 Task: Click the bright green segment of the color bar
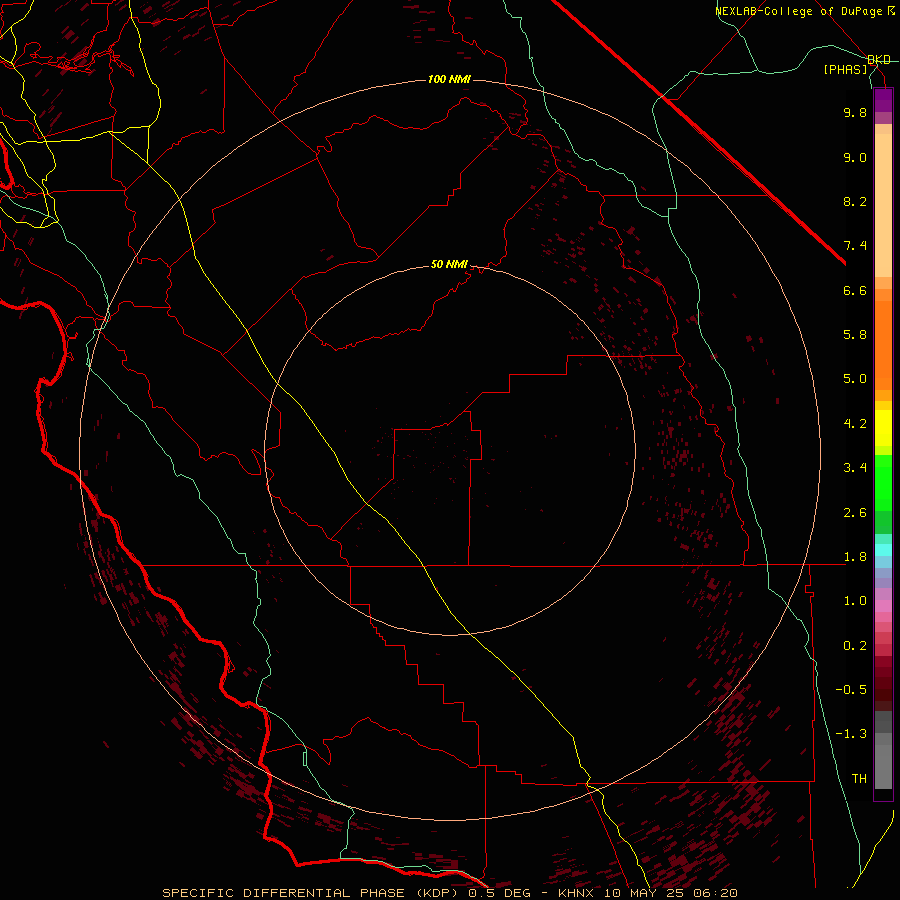(883, 482)
